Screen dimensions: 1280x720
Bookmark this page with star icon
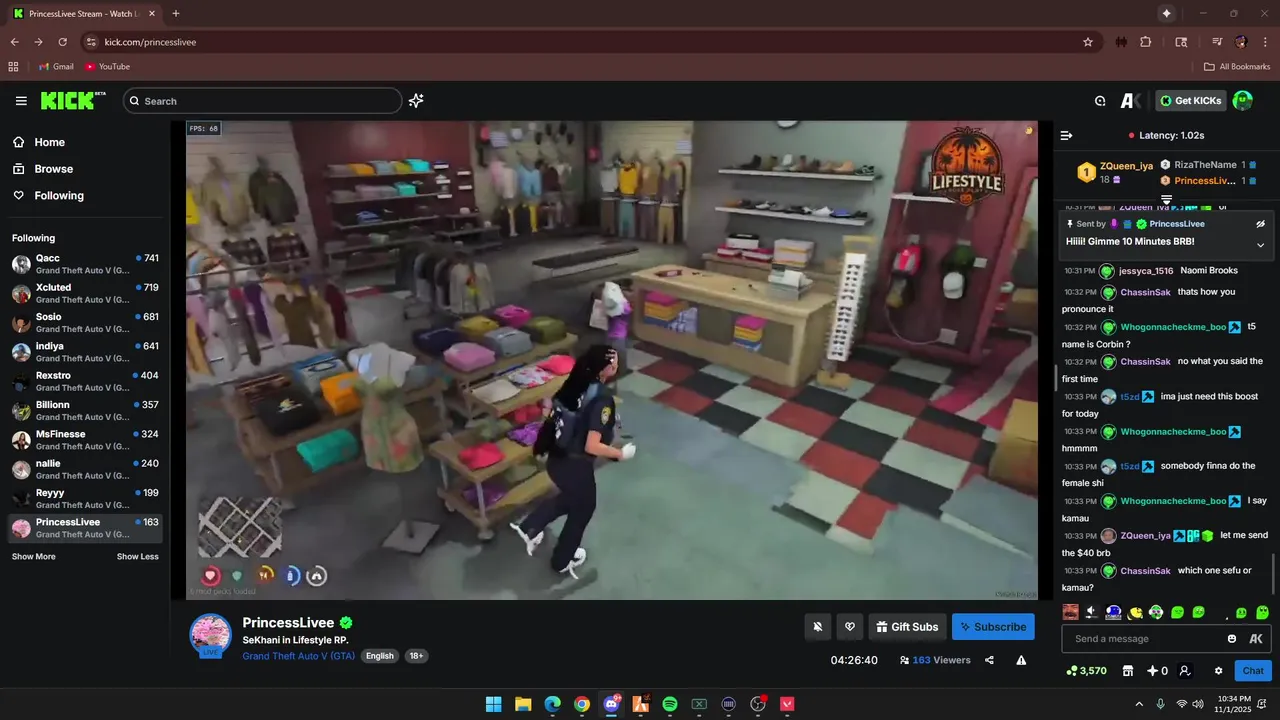[1088, 42]
